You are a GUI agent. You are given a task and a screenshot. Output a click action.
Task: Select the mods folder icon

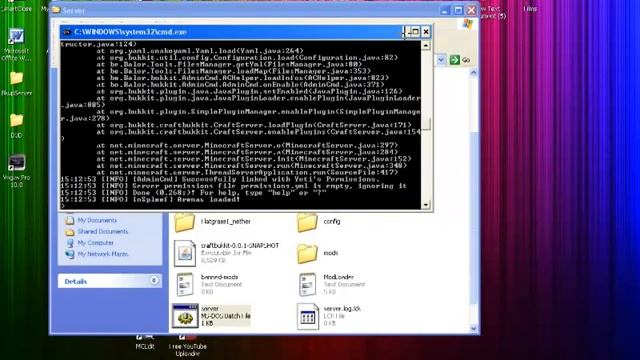pyautogui.click(x=307, y=253)
